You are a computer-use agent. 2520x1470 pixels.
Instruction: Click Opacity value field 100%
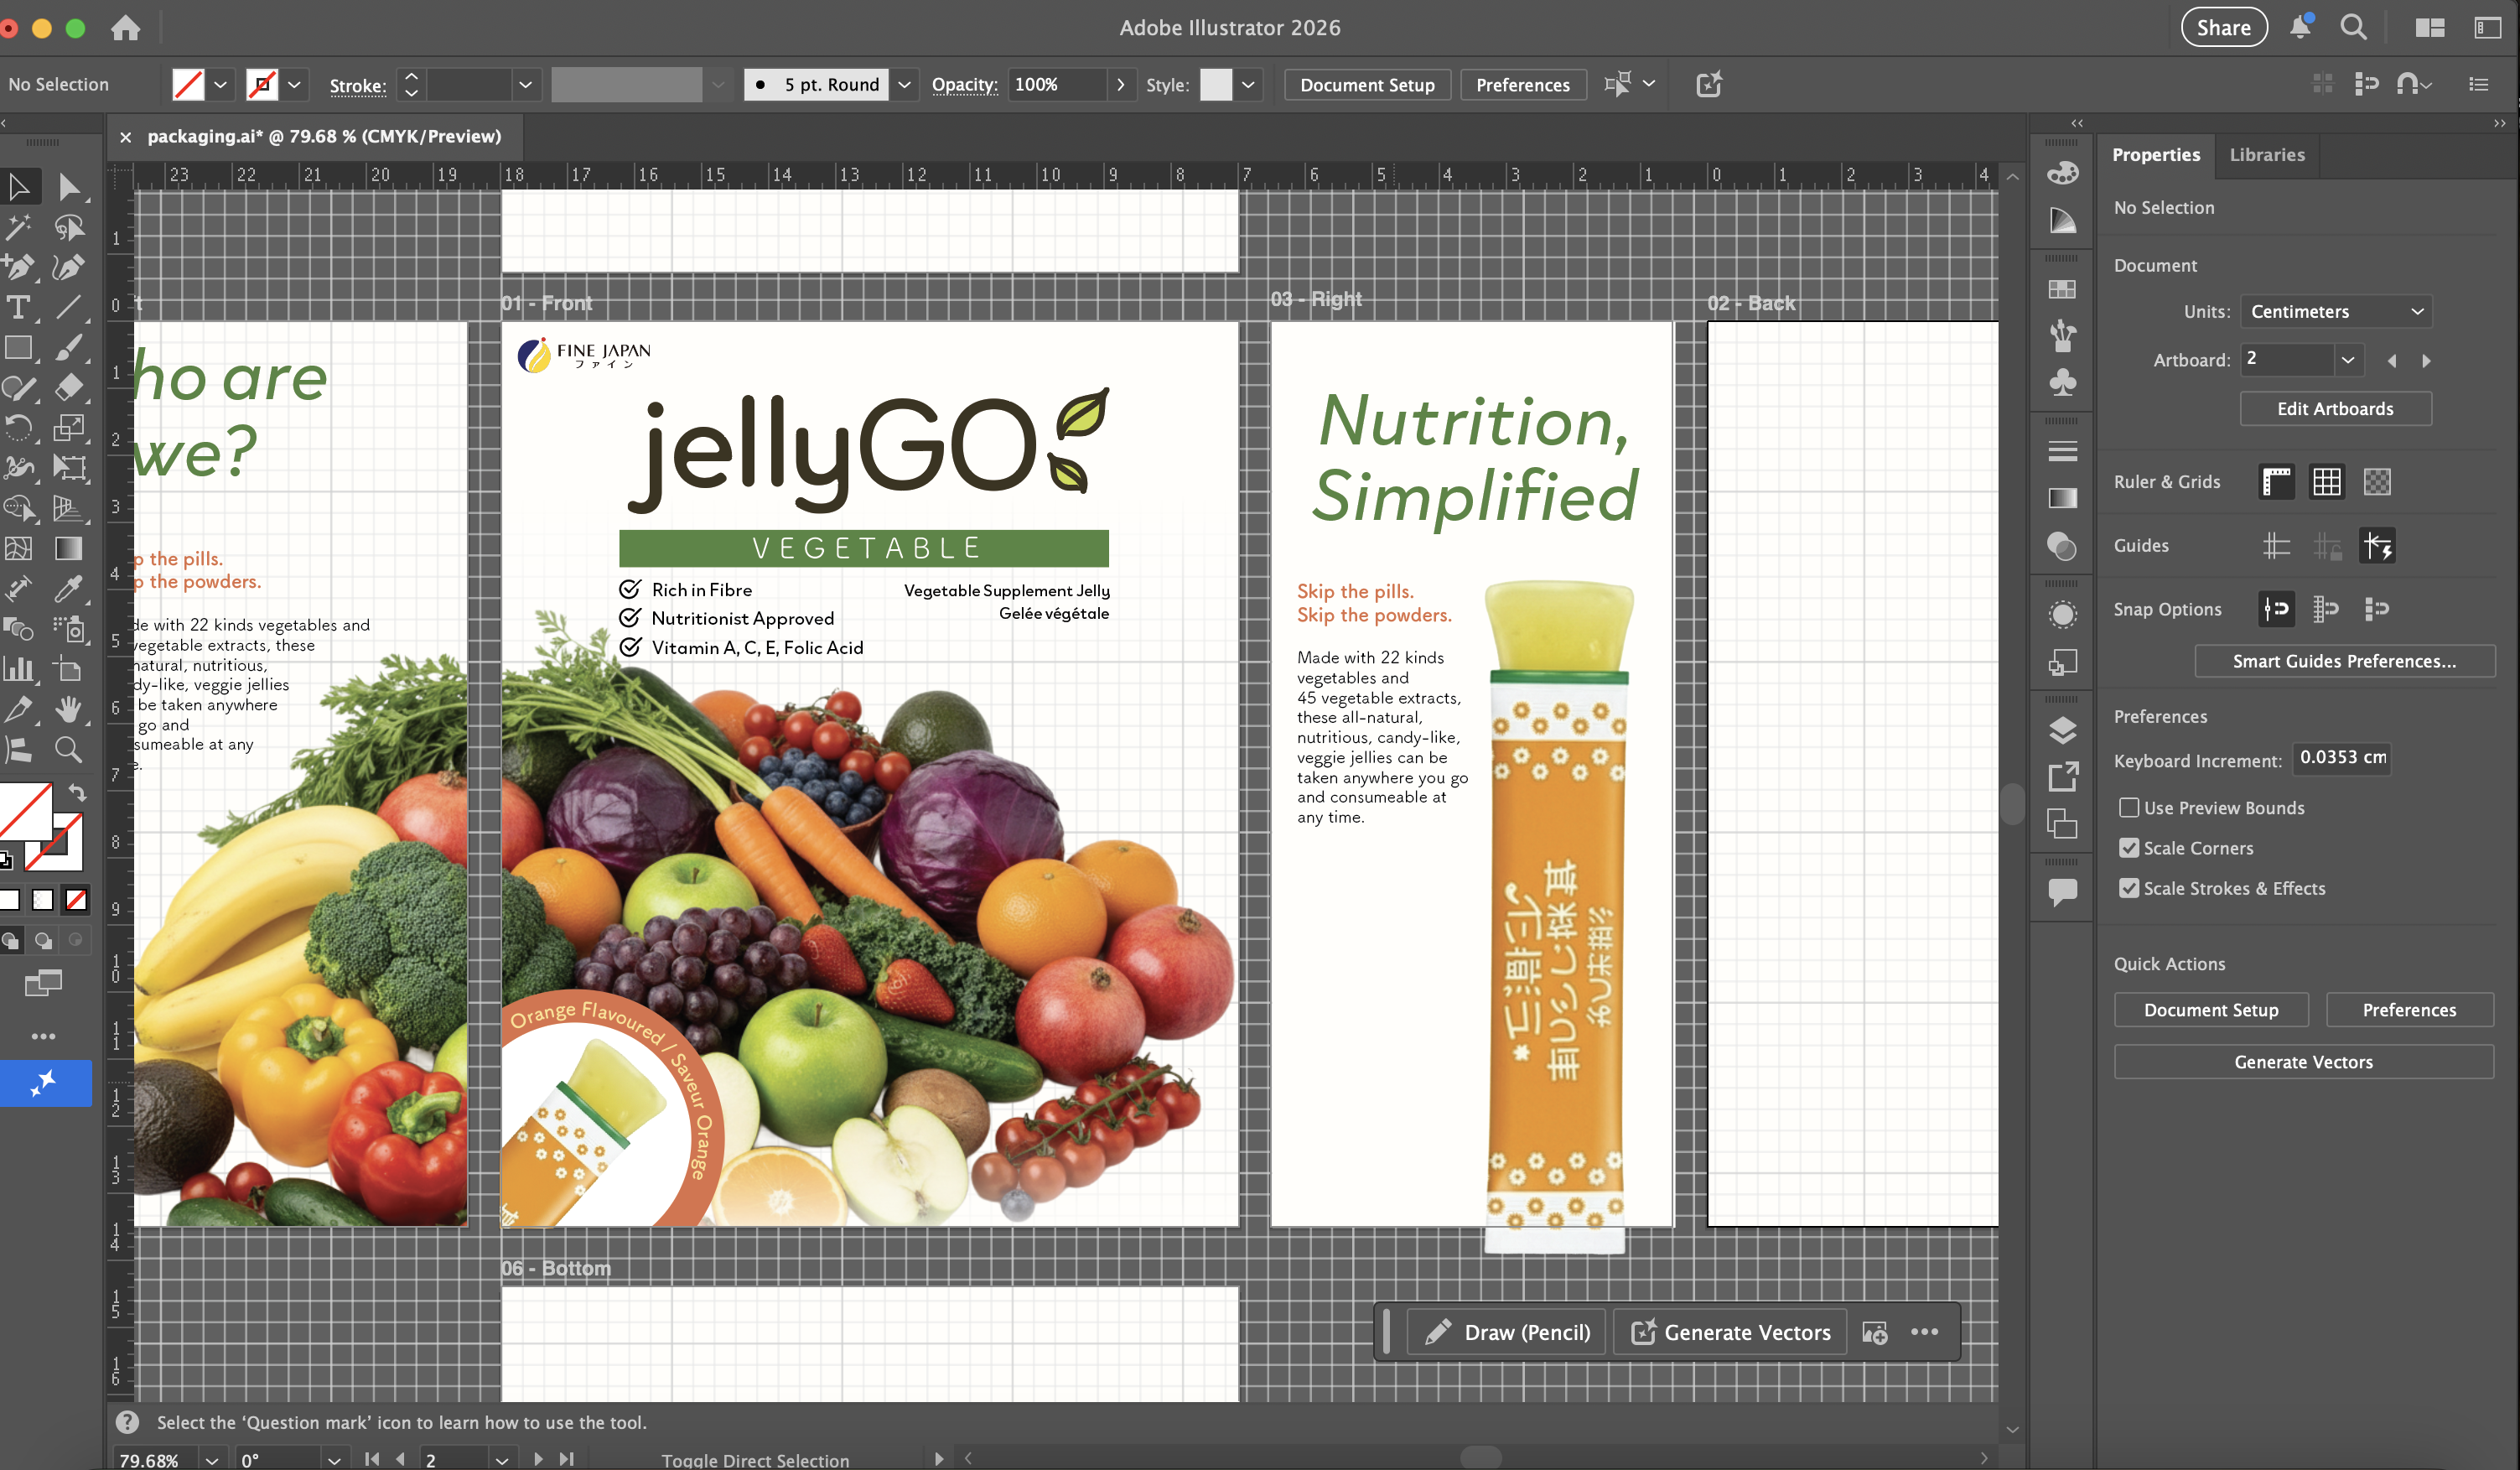click(x=1057, y=85)
